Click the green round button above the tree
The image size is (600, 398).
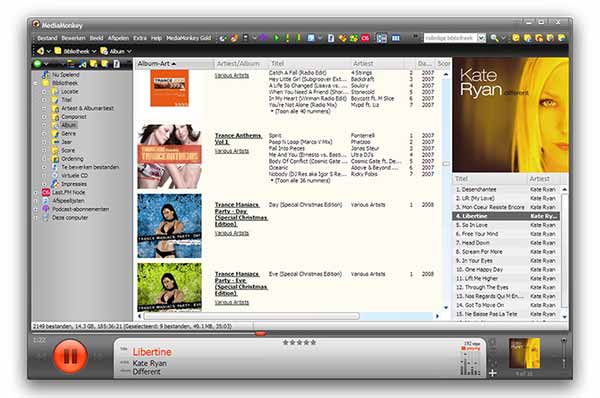[38, 64]
